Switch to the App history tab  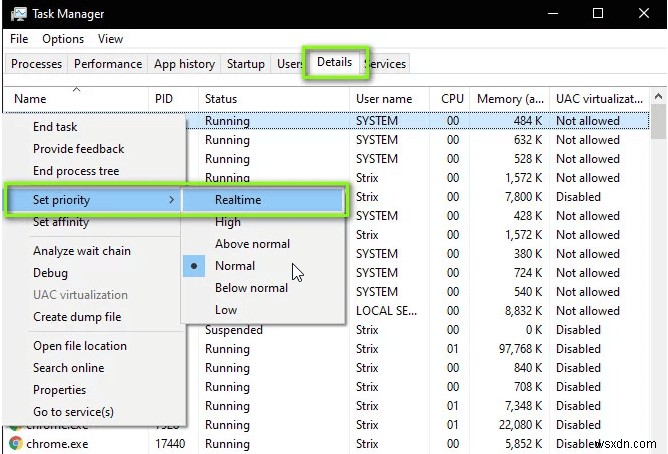click(x=184, y=64)
